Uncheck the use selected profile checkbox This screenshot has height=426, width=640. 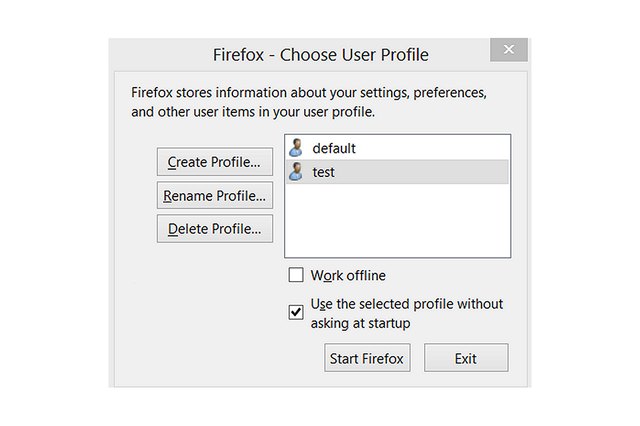point(296,312)
